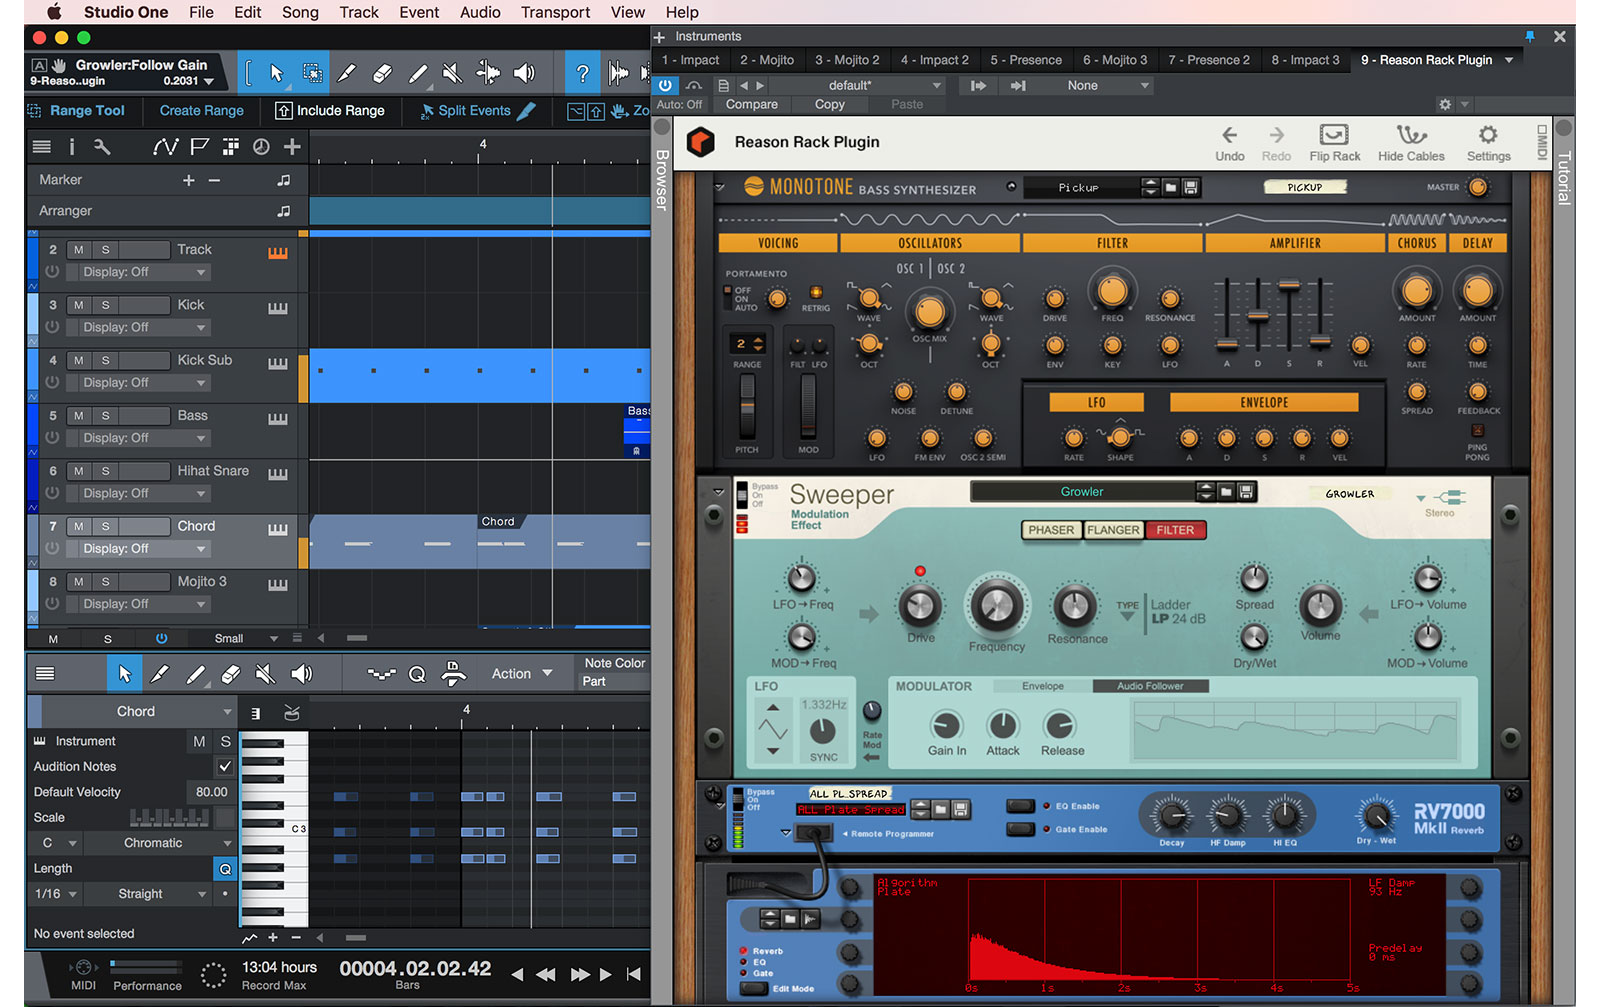This screenshot has width=1600, height=1007.
Task: Select the Eraser tool in arrange toolbar
Action: [382, 73]
